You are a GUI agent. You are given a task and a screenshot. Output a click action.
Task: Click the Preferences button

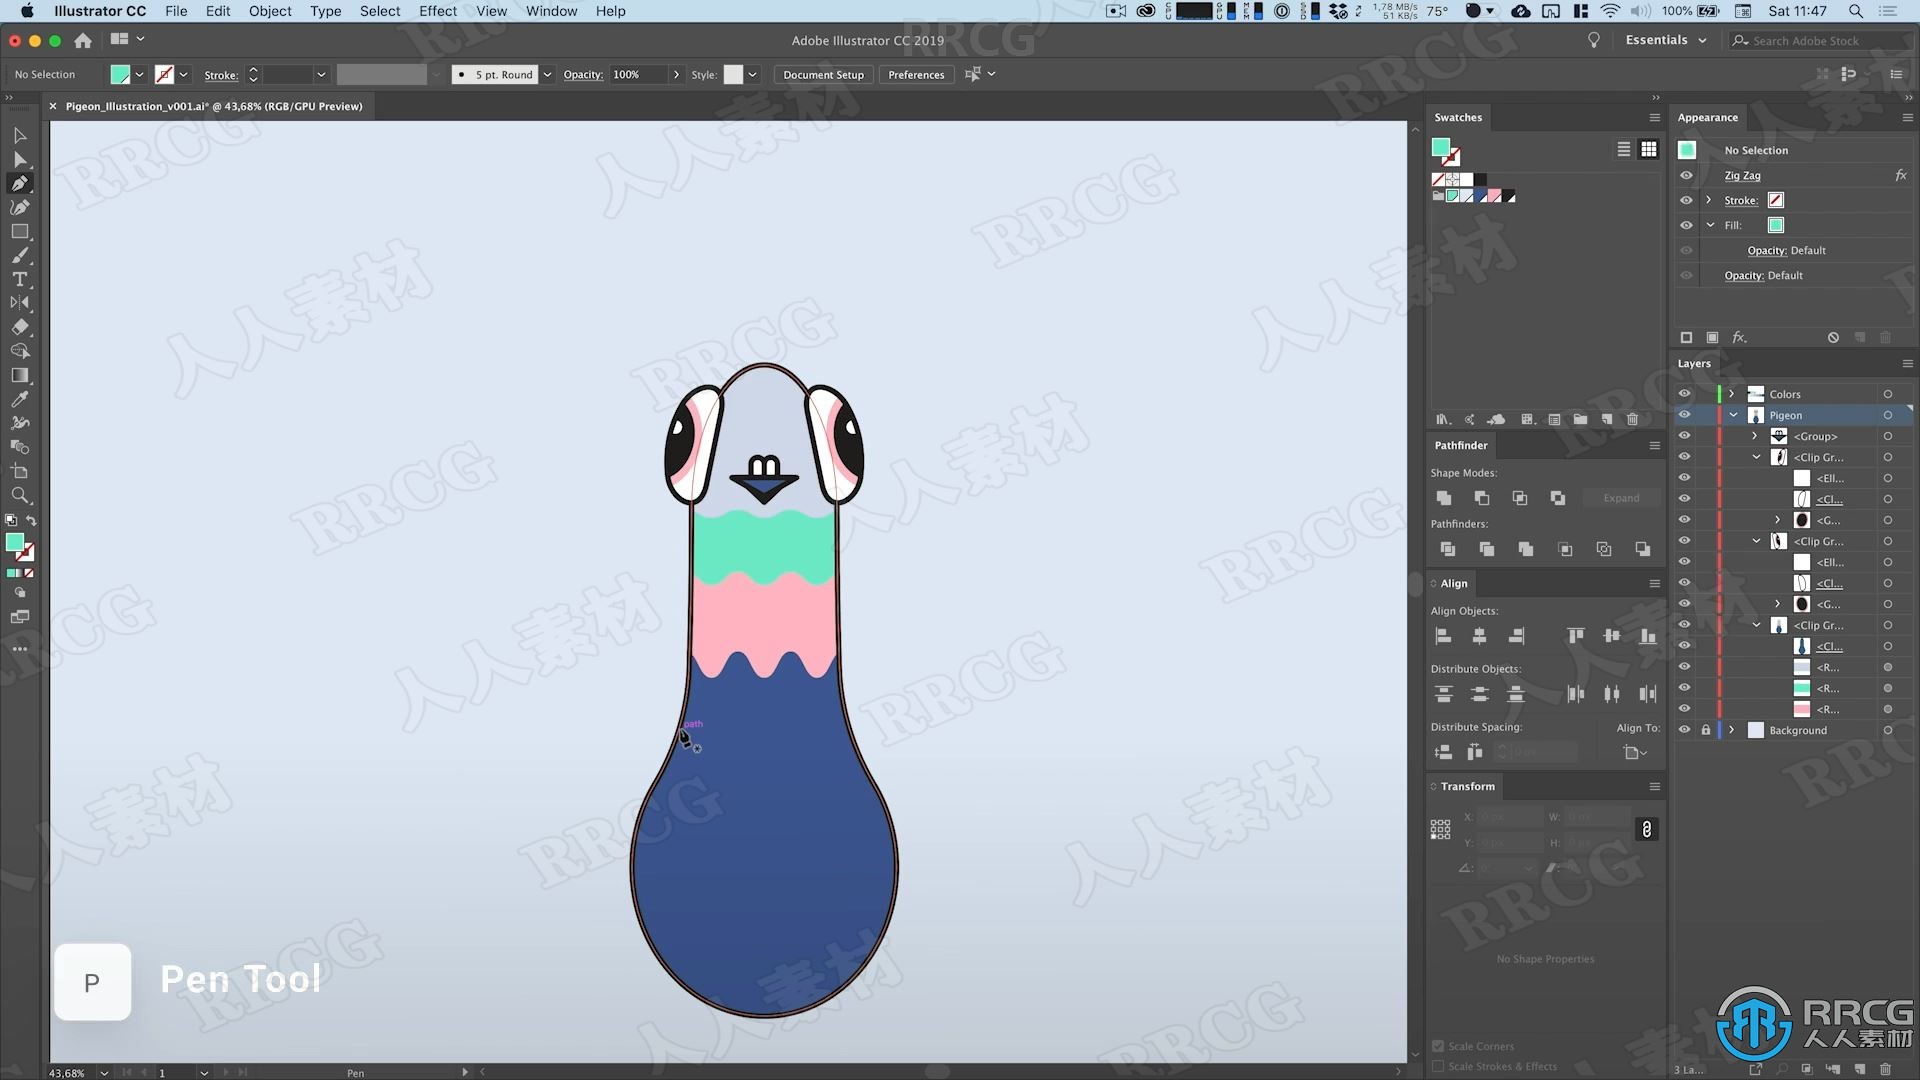[916, 75]
